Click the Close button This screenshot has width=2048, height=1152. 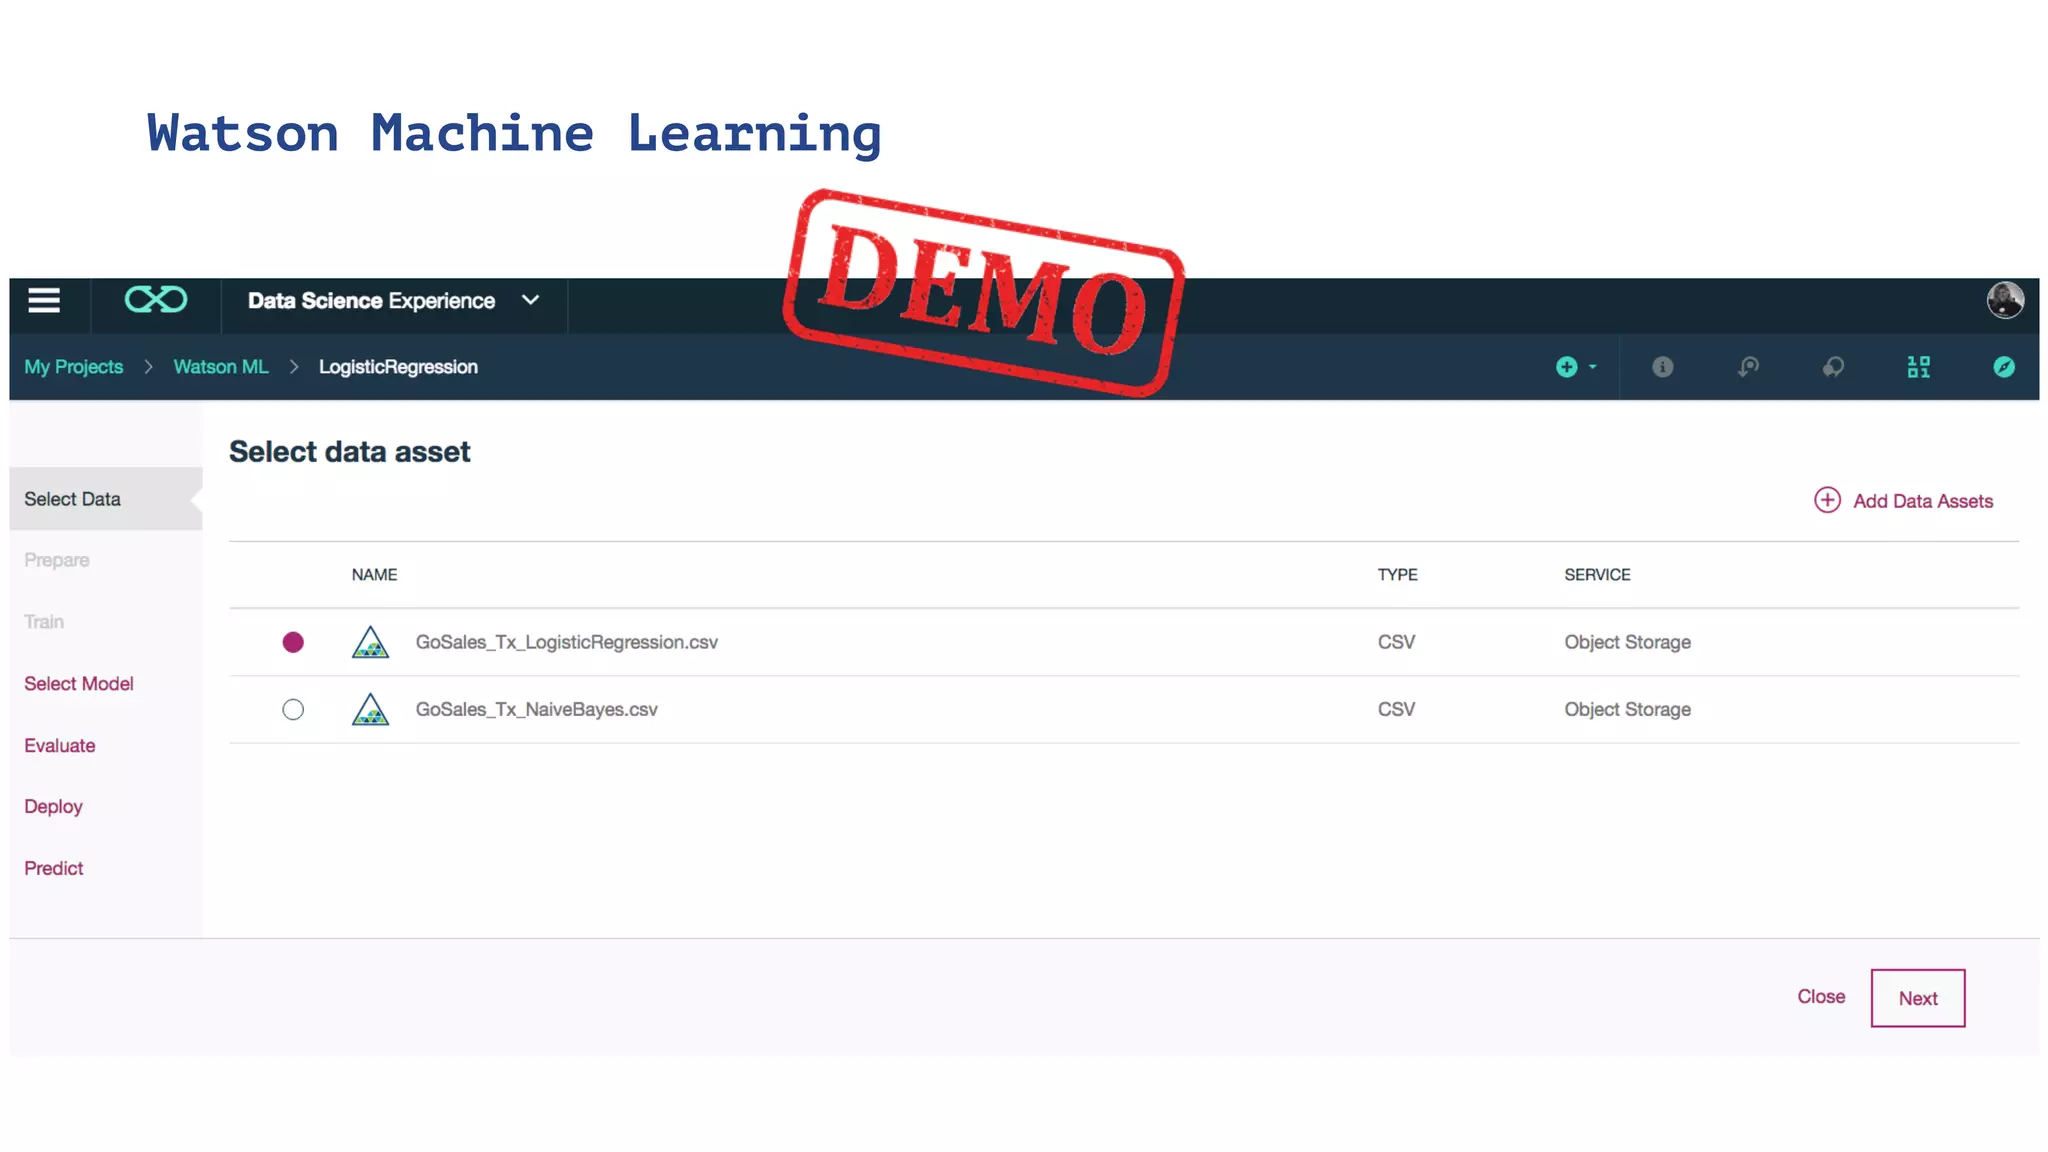[x=1821, y=997]
